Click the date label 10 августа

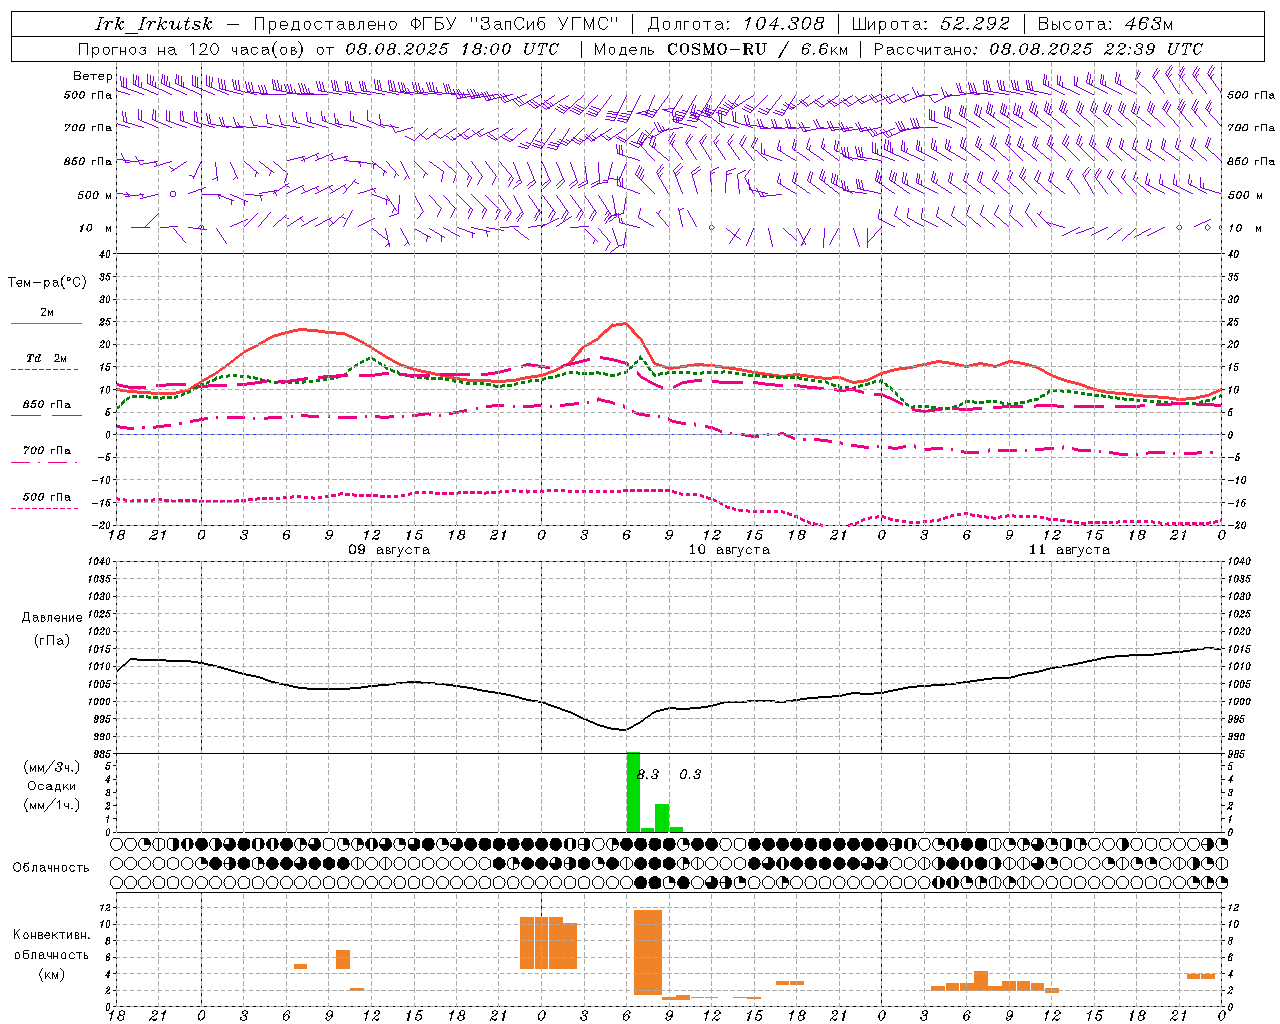click(729, 550)
